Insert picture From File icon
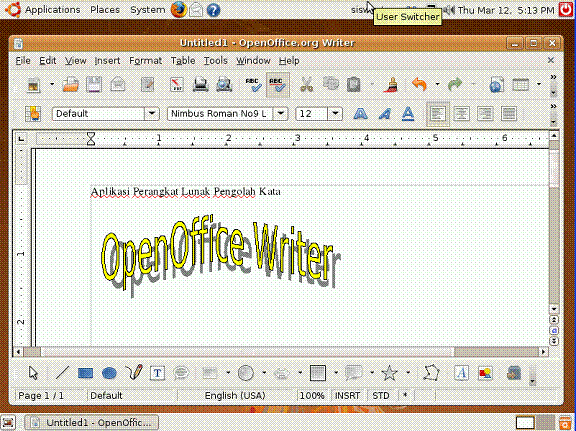 485,373
